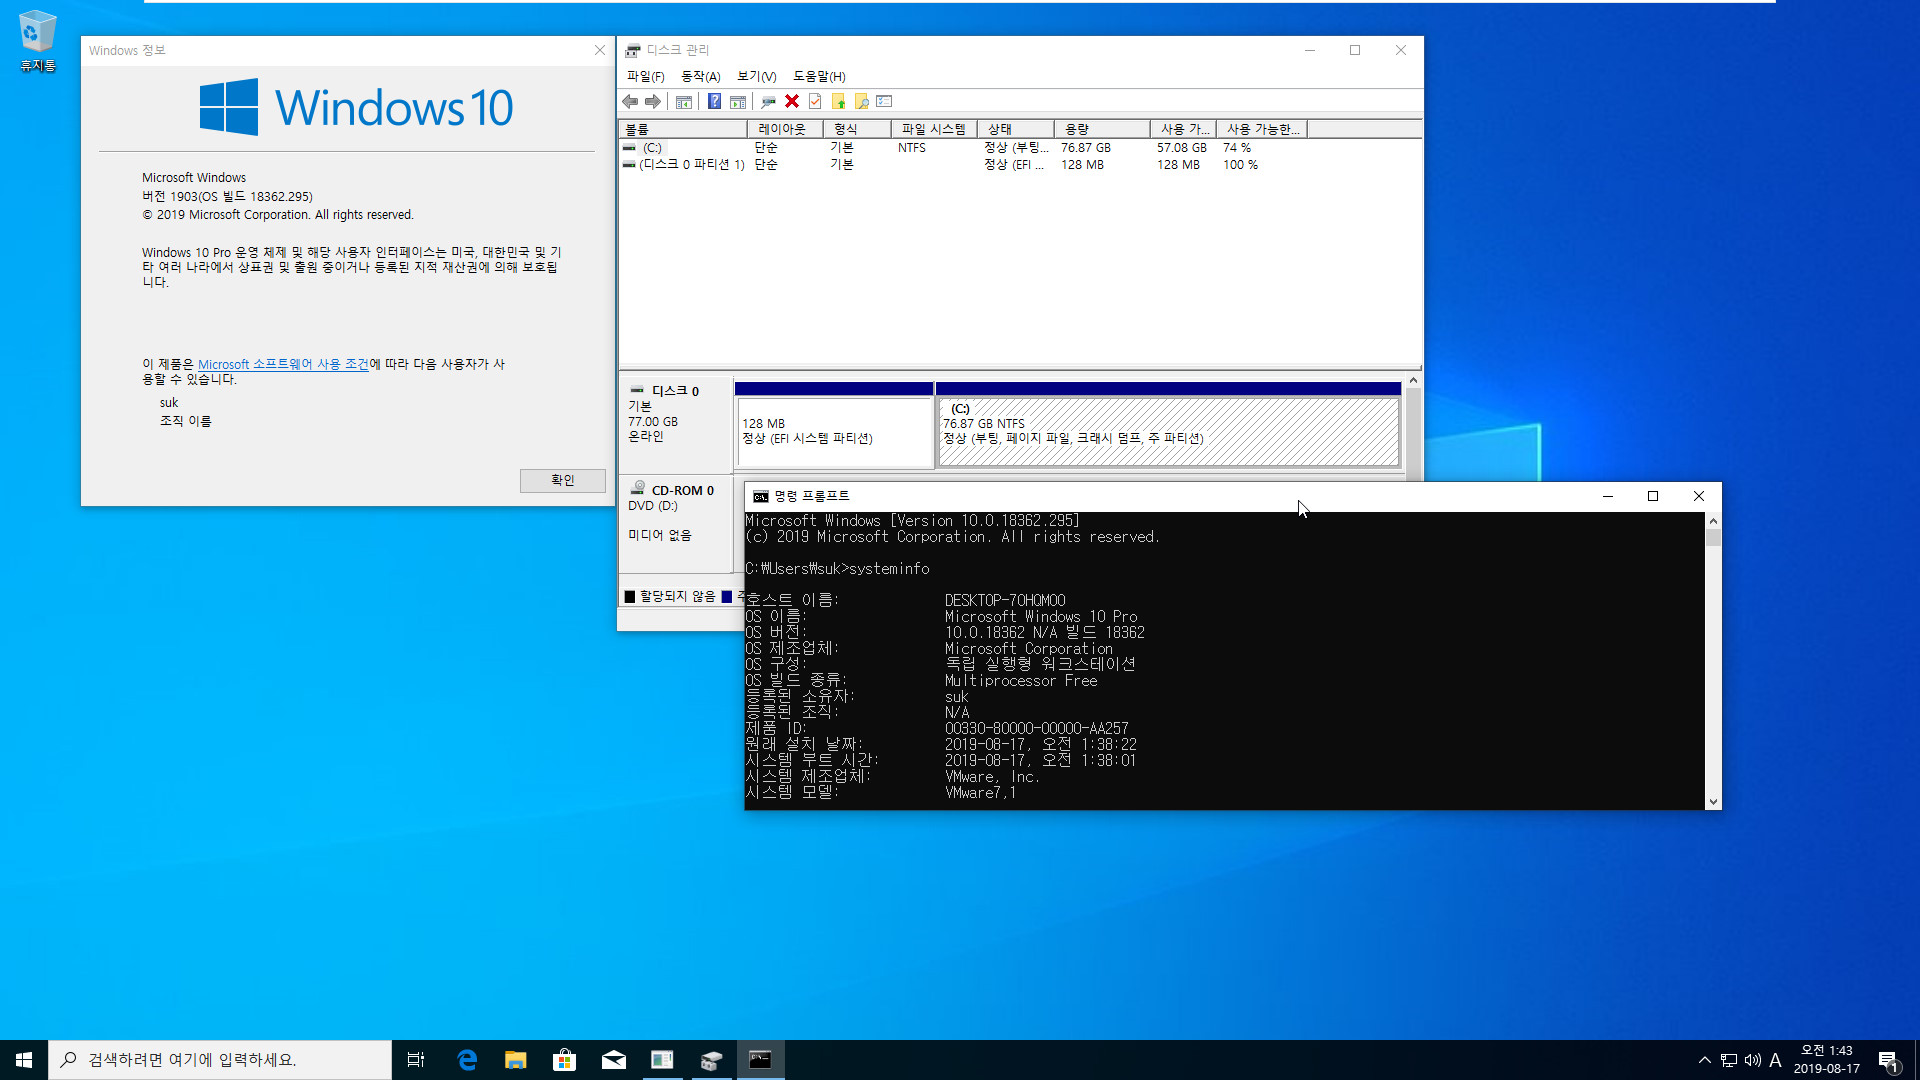Viewport: 1920px width, 1080px height.
Task: Click the folder with green arrow icon
Action: 838,102
